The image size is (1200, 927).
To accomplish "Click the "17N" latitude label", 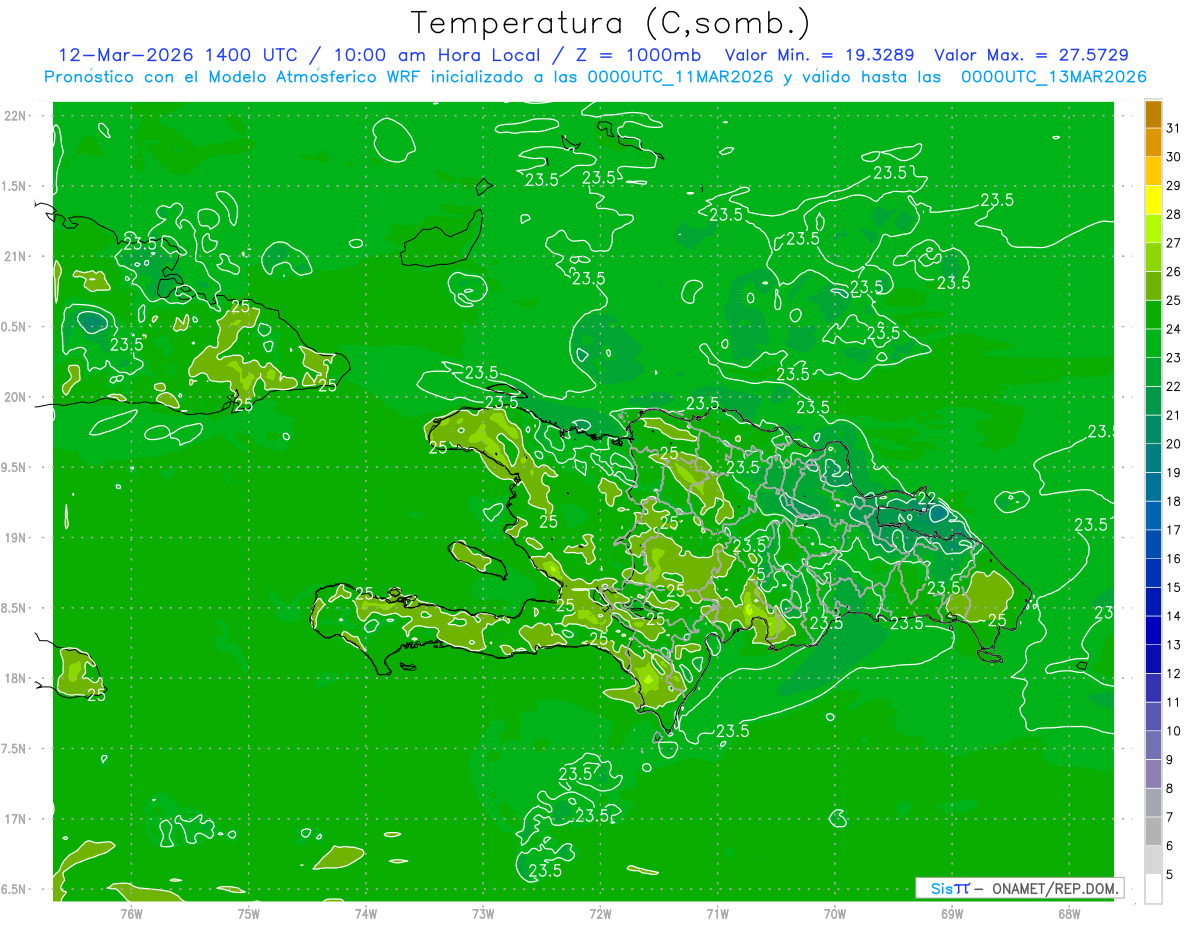I will [14, 819].
